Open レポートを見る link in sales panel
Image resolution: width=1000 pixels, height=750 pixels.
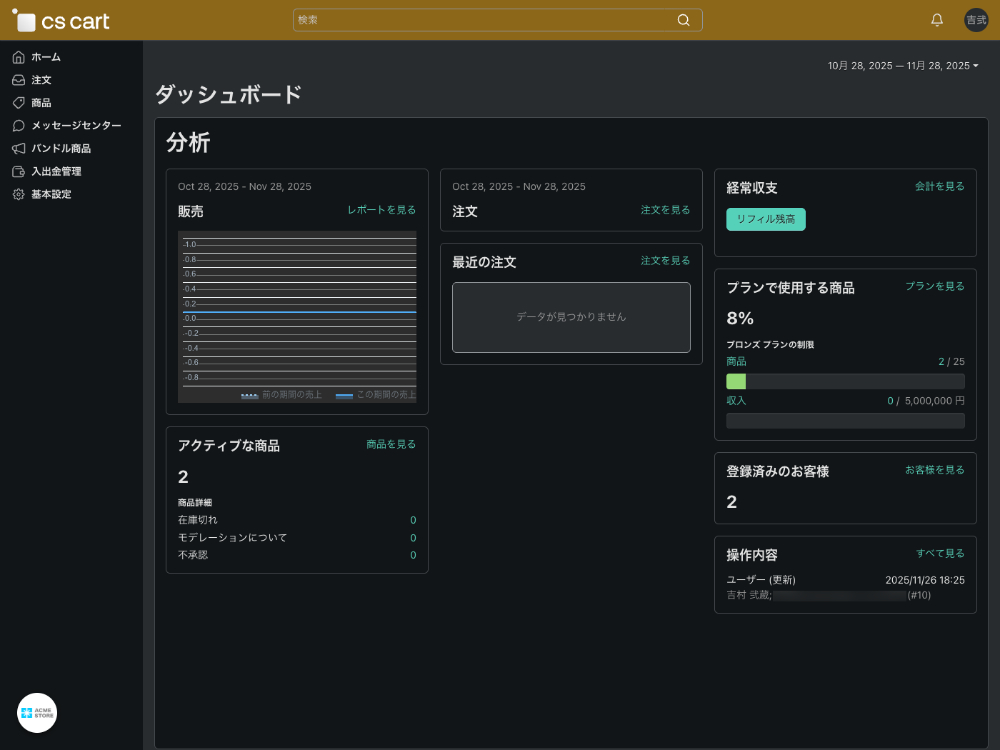click(x=381, y=210)
